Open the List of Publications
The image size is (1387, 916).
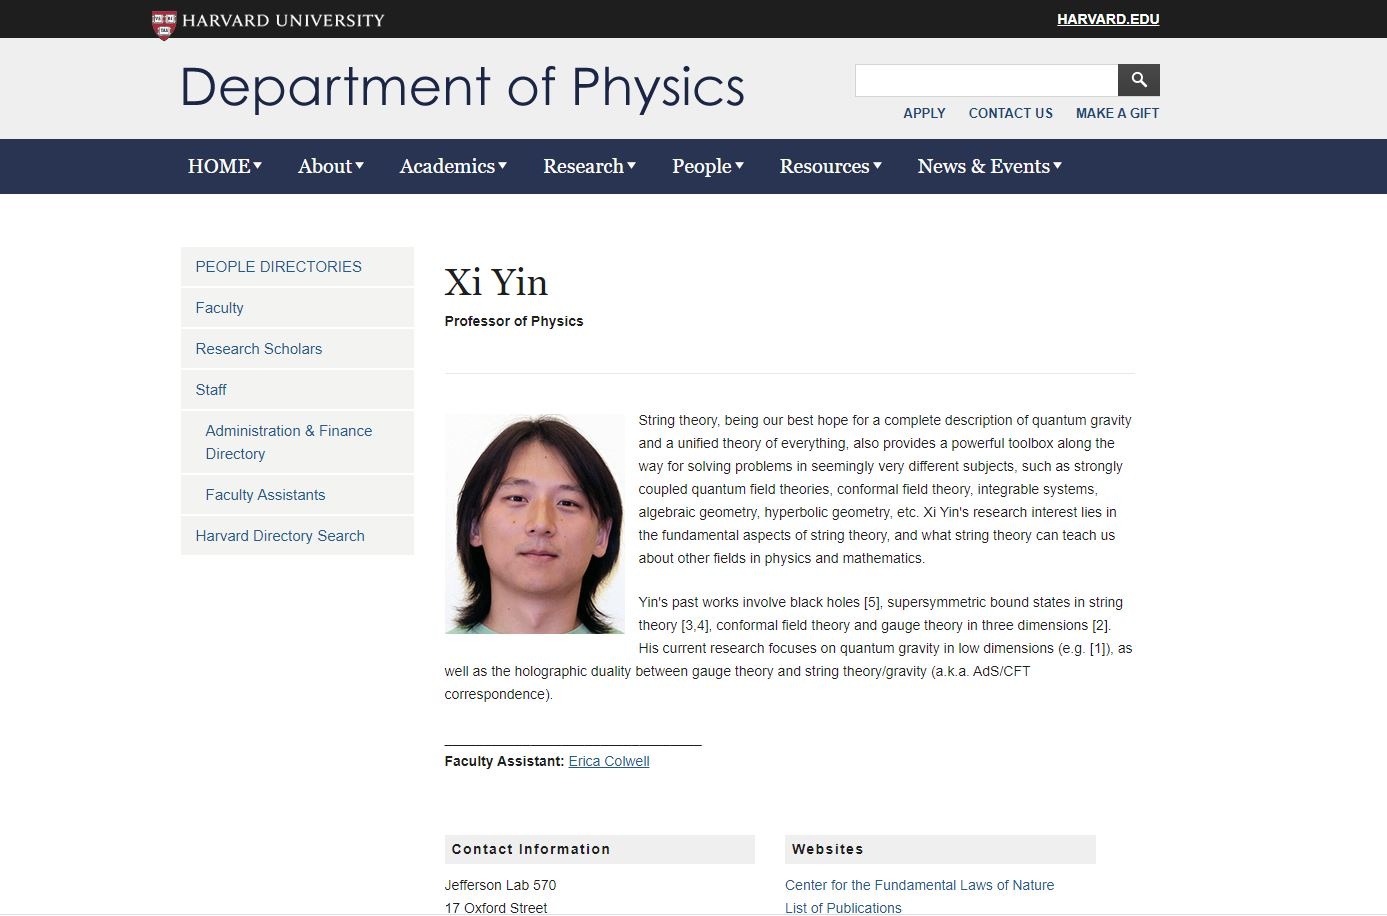click(843, 907)
